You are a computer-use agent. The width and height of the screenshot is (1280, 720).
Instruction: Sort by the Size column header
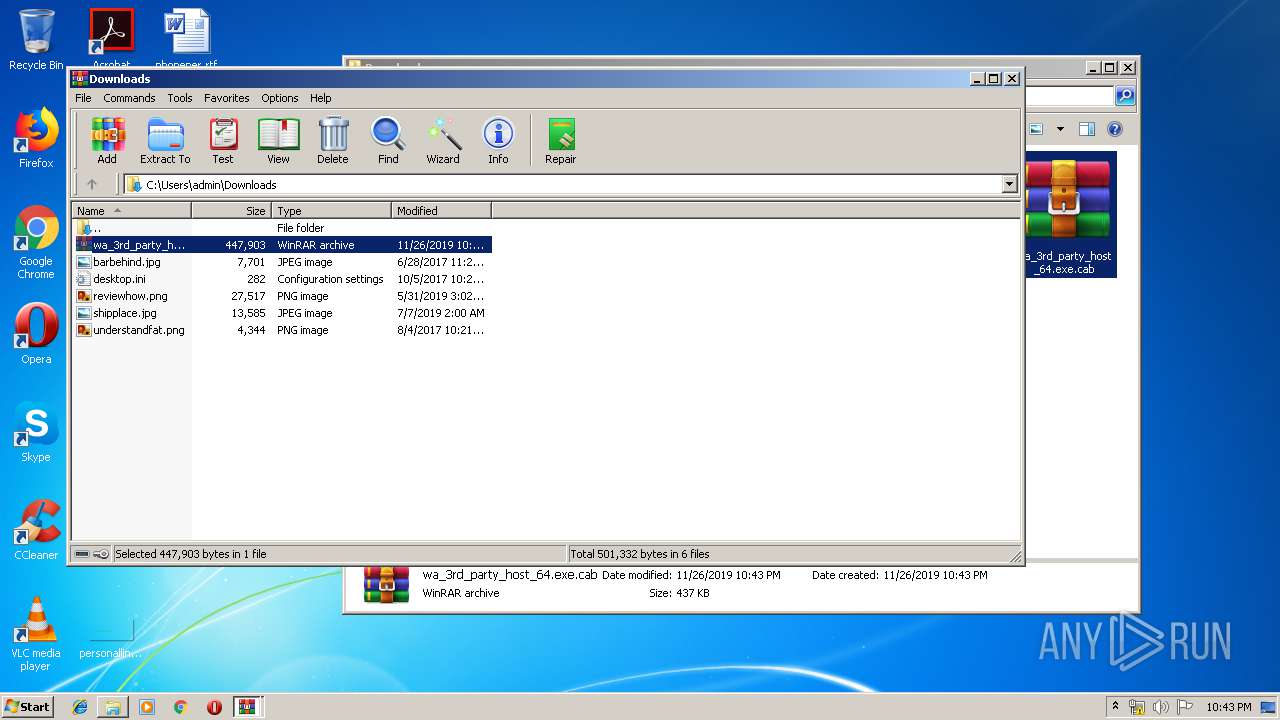[231, 211]
